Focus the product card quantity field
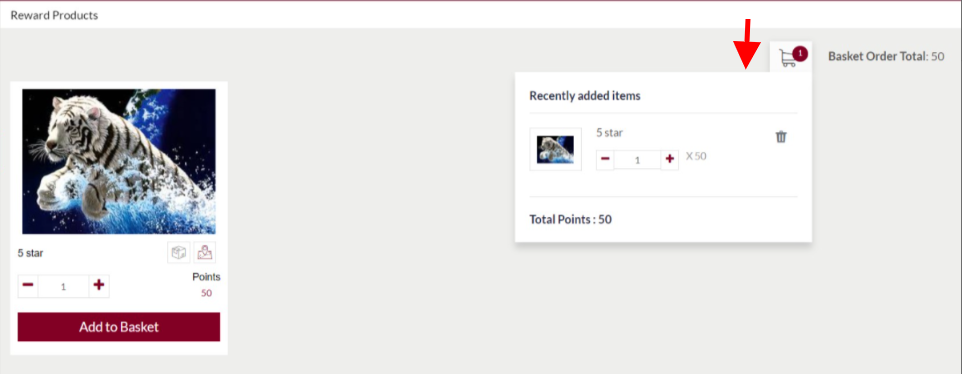962x374 pixels. click(63, 286)
